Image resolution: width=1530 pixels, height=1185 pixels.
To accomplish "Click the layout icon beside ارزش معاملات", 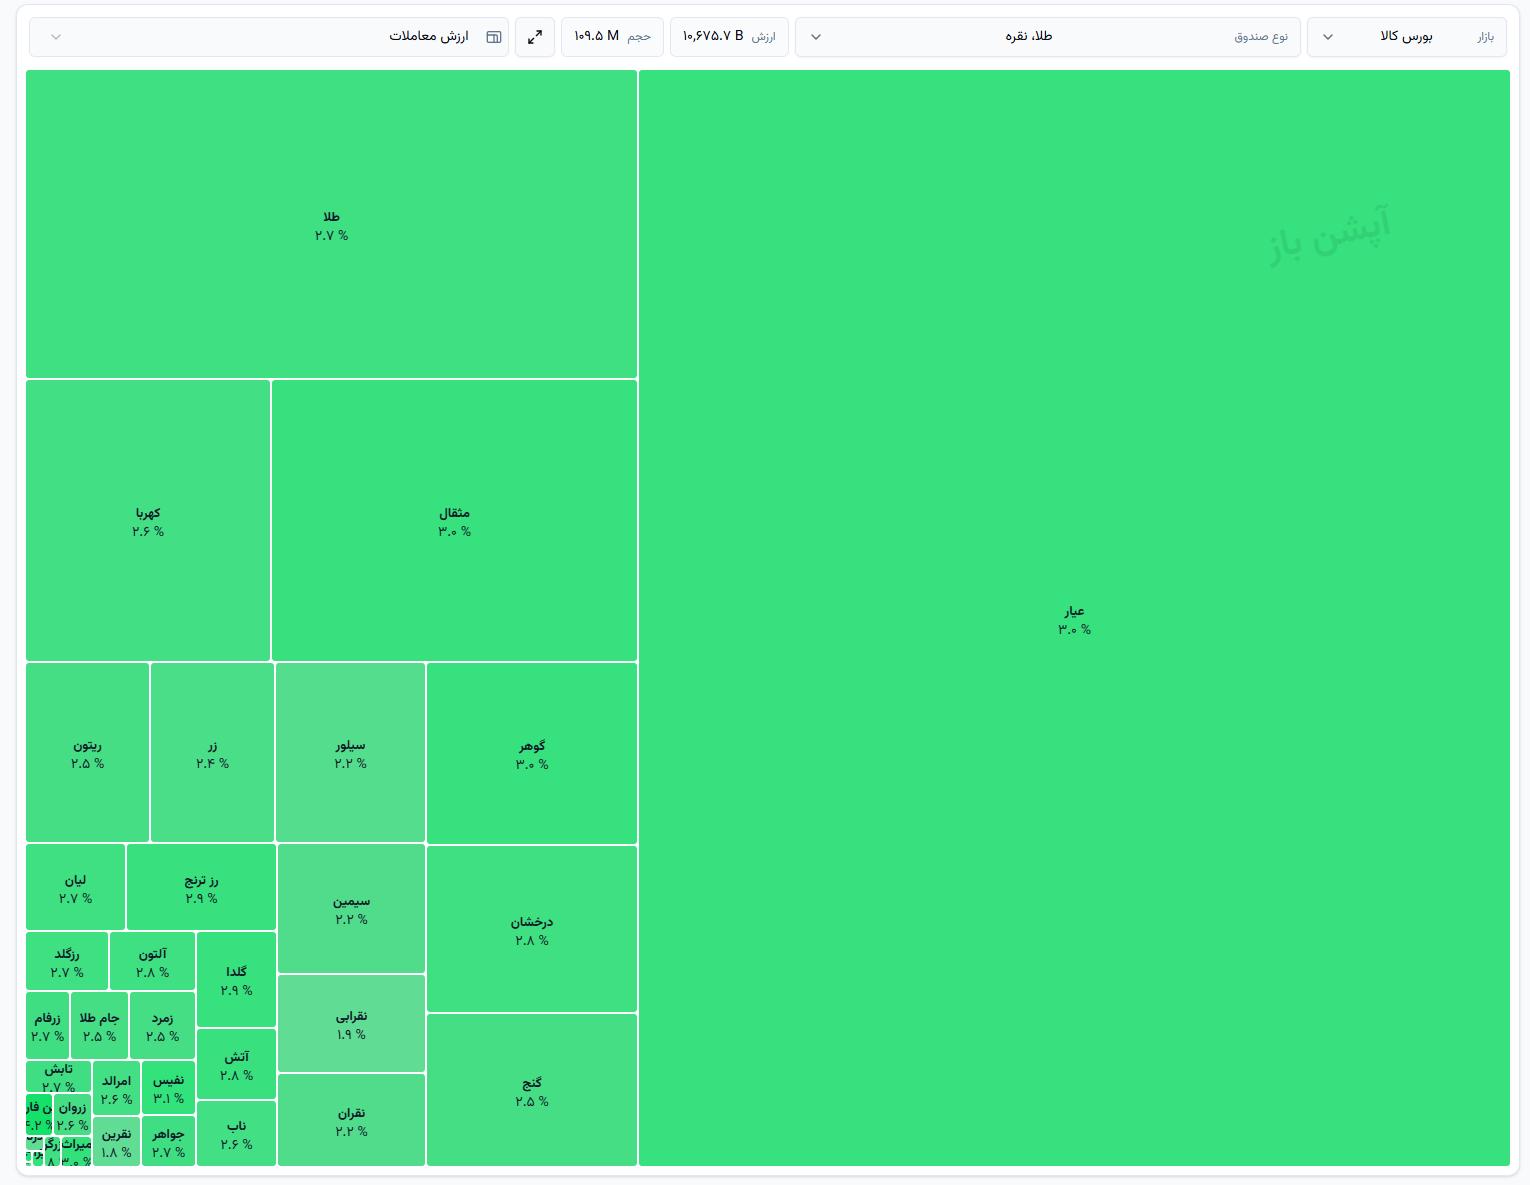I will pos(493,37).
